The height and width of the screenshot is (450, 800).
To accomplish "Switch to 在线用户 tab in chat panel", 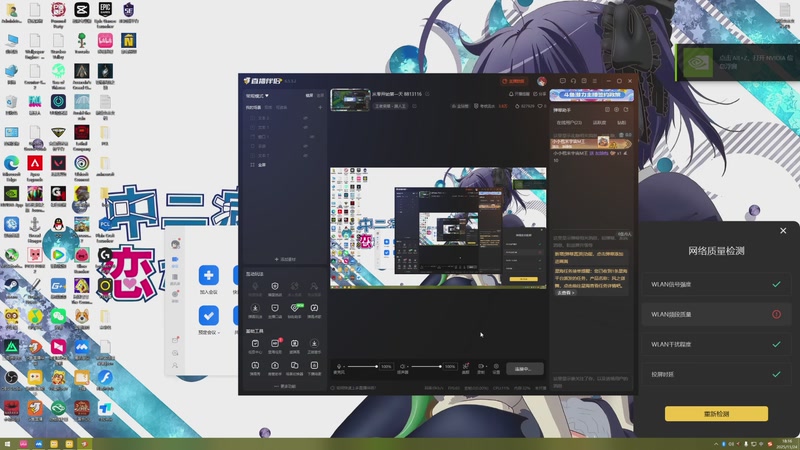I will [x=569, y=122].
